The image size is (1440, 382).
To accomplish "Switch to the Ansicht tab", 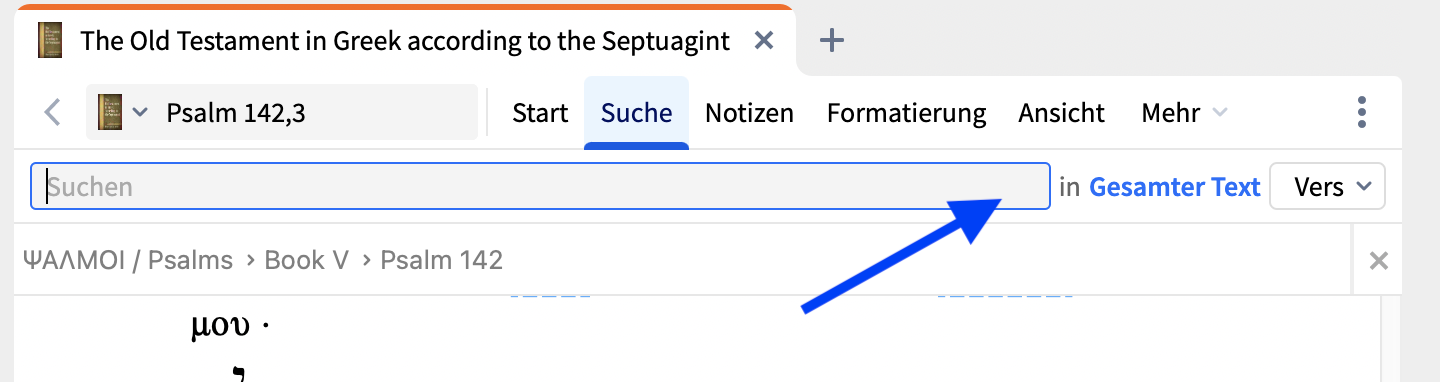I will (1062, 113).
